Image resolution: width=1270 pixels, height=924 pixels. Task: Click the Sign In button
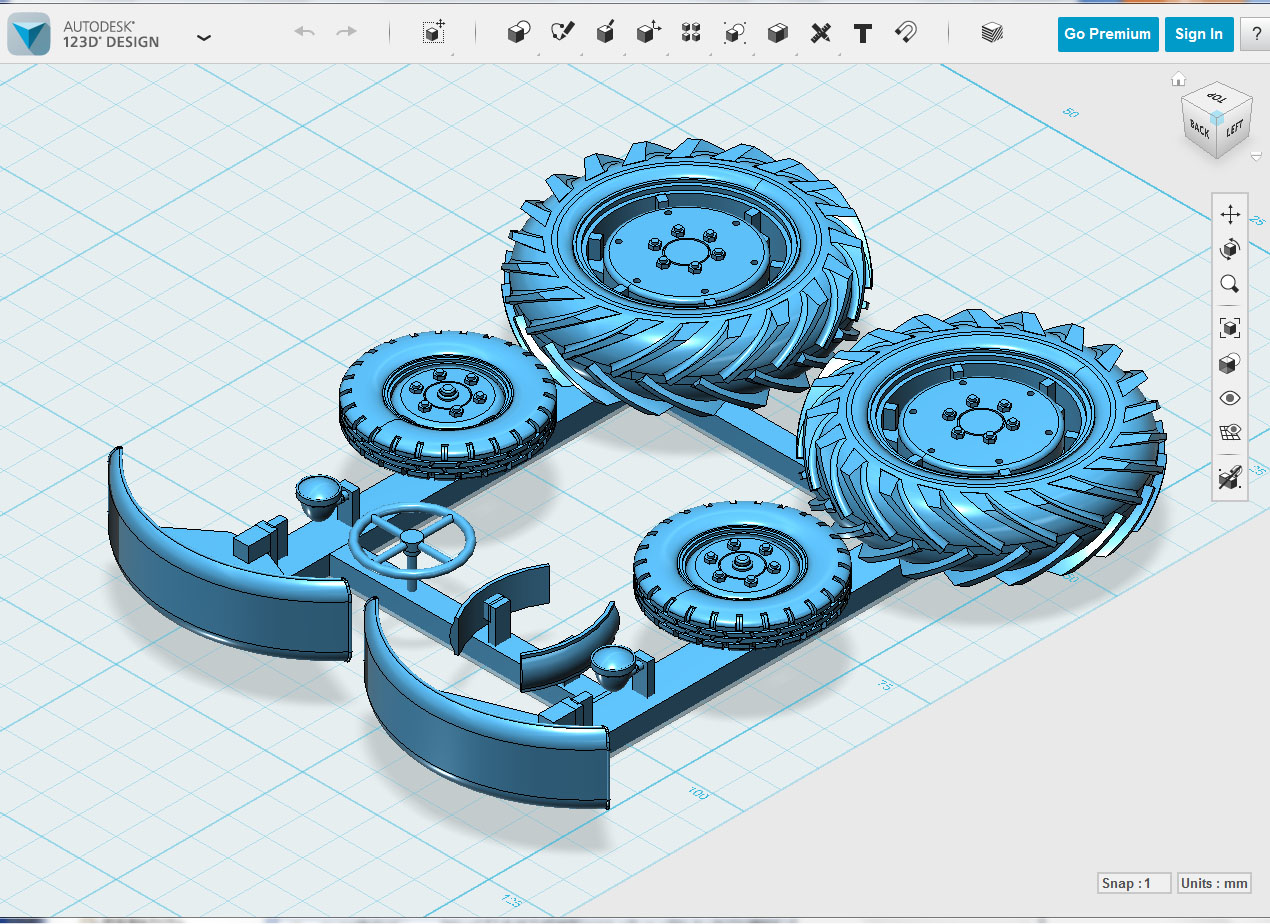point(1198,34)
